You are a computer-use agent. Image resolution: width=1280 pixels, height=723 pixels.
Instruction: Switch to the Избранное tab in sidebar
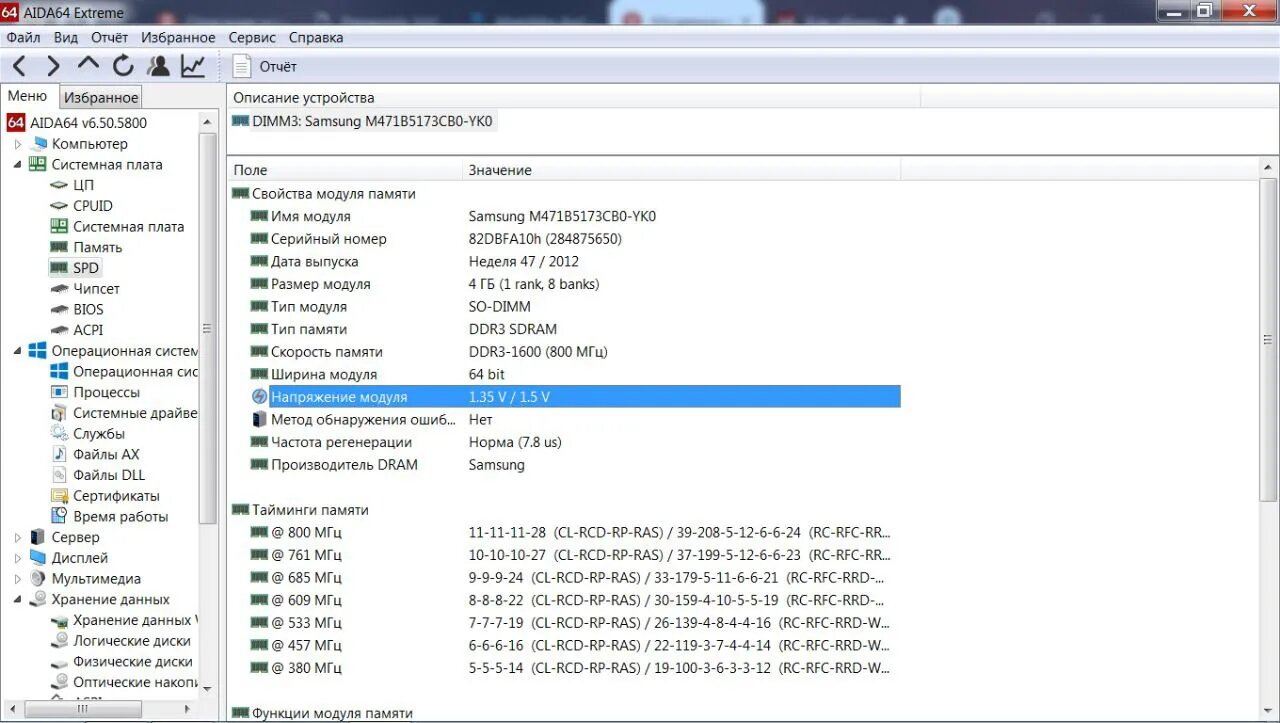pyautogui.click(x=101, y=97)
